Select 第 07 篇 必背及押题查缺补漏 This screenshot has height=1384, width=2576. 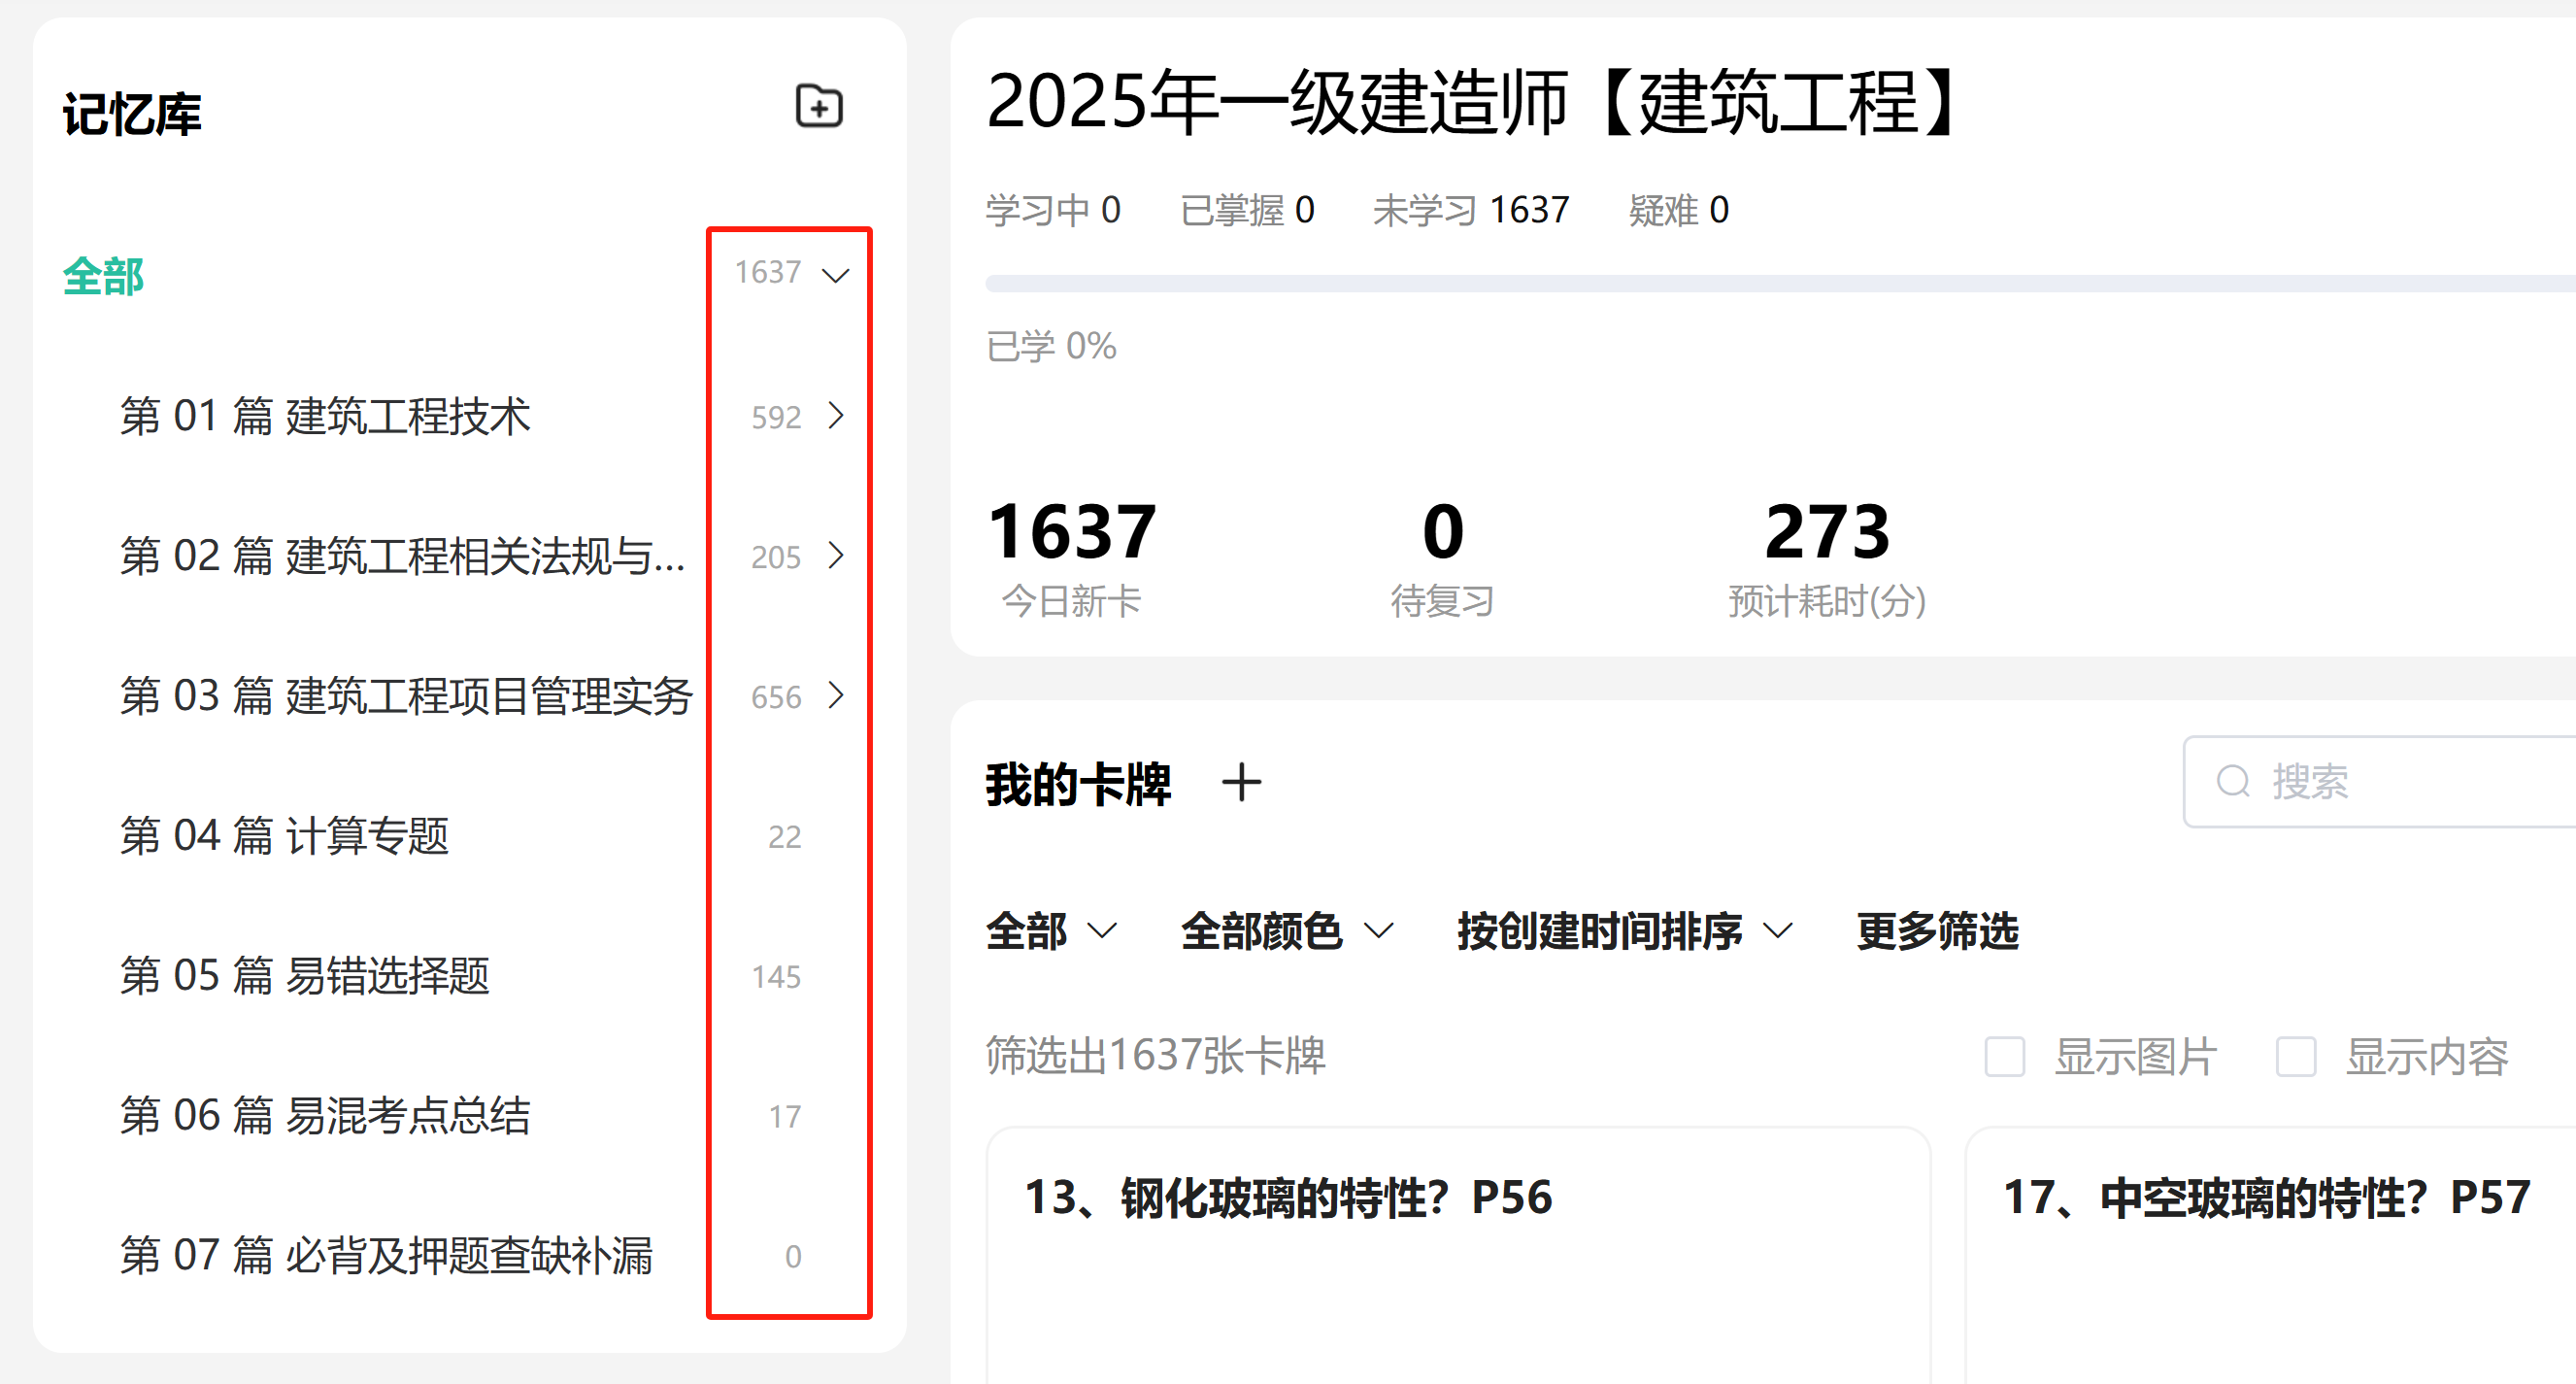386,1256
